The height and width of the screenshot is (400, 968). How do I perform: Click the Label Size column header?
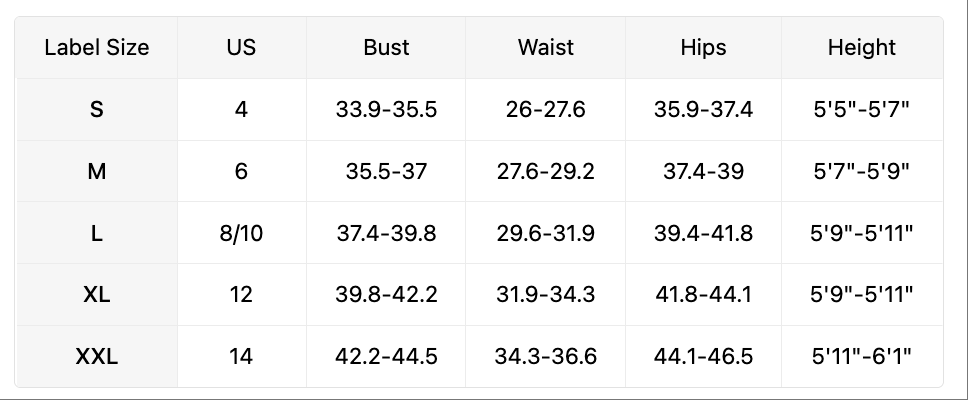point(97,47)
